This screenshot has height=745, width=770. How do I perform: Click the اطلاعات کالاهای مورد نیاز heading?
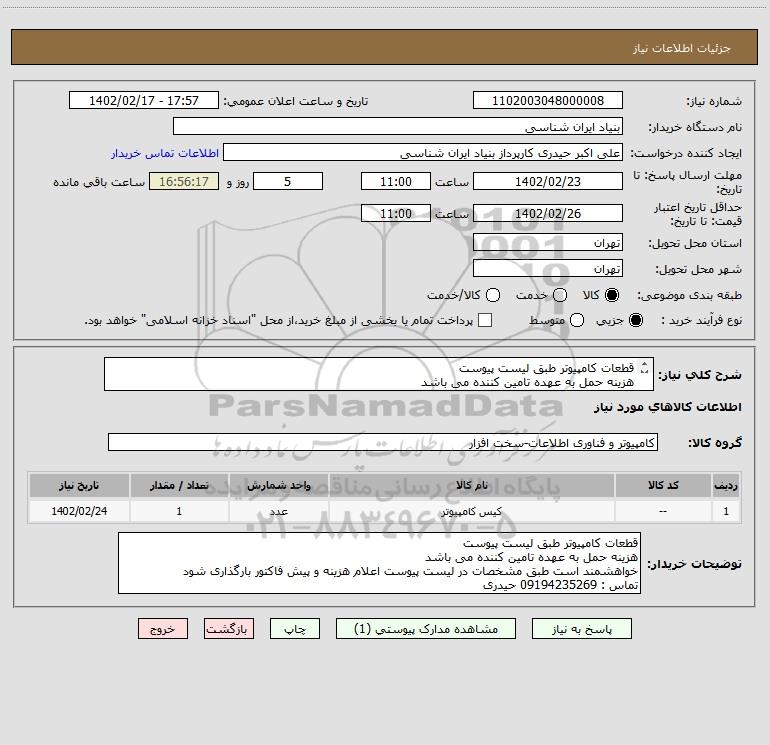coord(667,407)
